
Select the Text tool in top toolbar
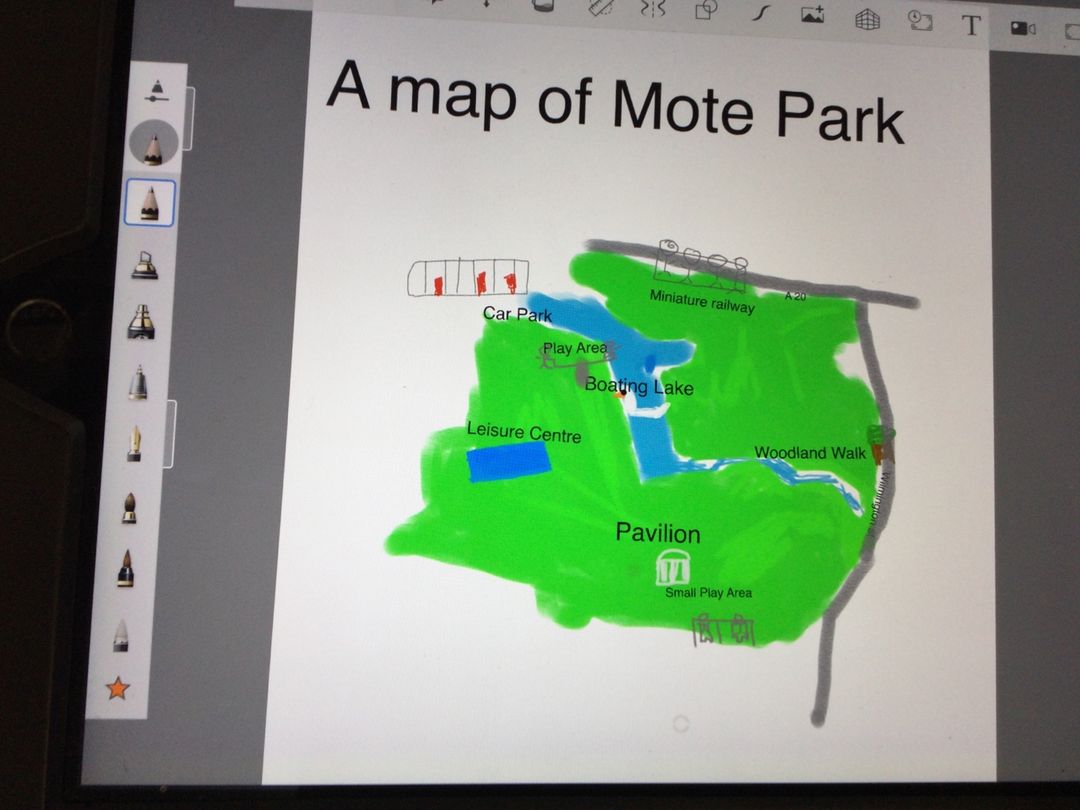coord(971,25)
